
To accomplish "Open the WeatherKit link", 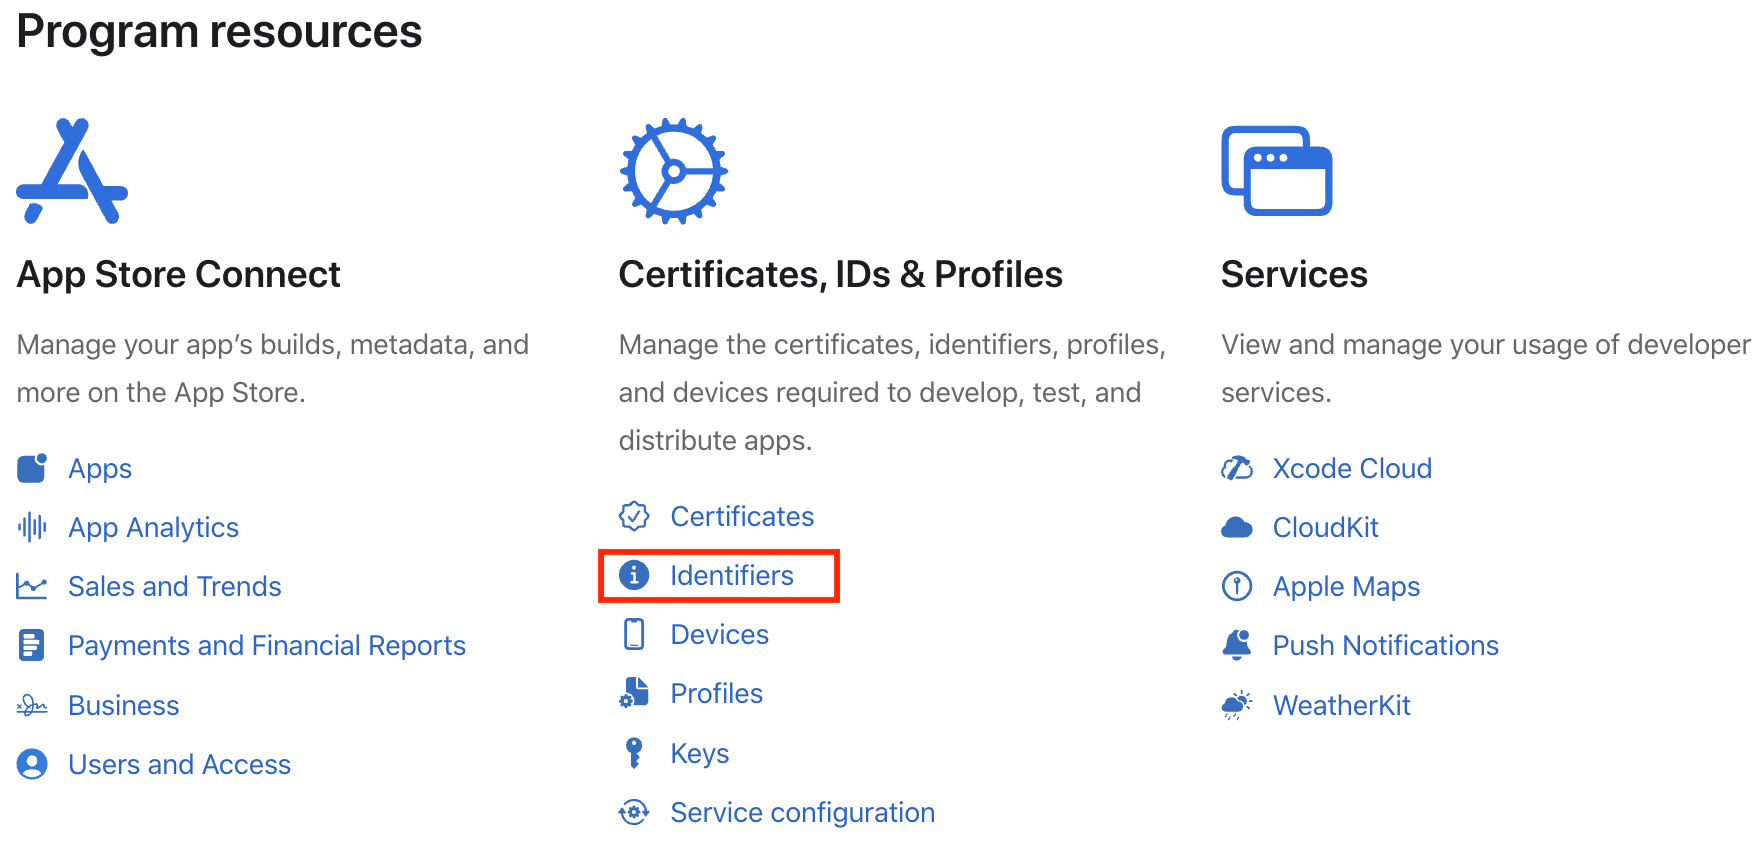I will (x=1342, y=705).
